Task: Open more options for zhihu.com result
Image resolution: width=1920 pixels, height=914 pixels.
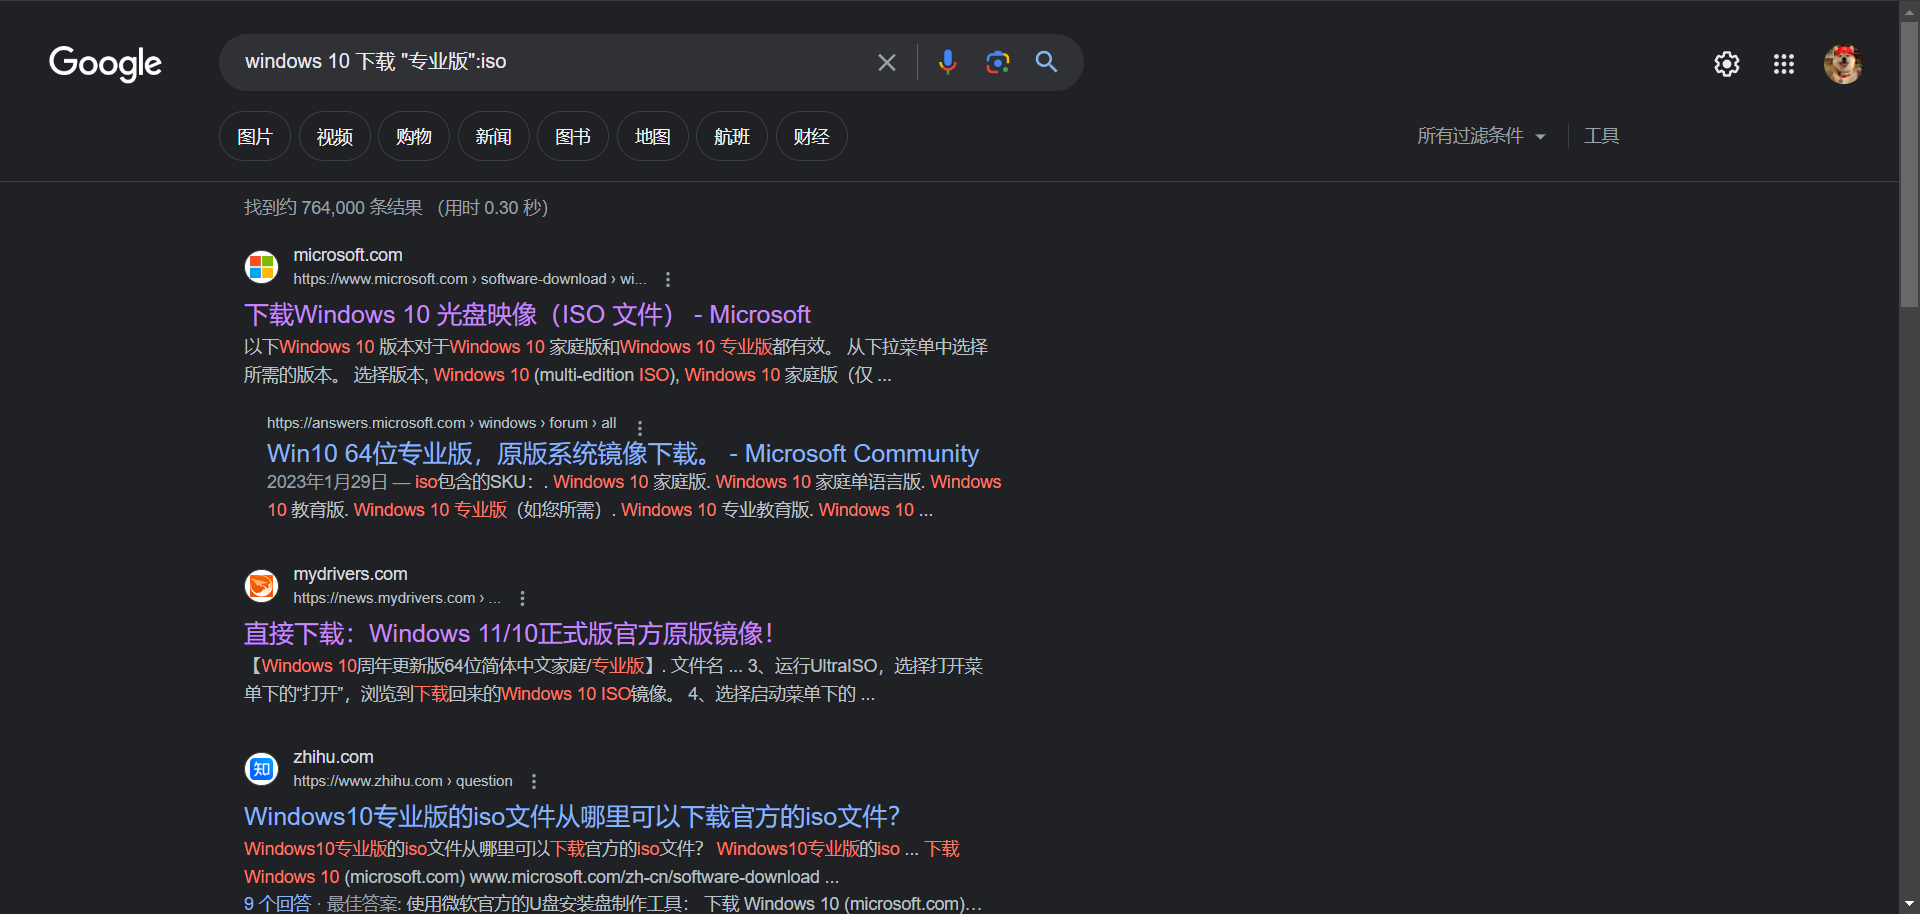Action: tap(534, 781)
